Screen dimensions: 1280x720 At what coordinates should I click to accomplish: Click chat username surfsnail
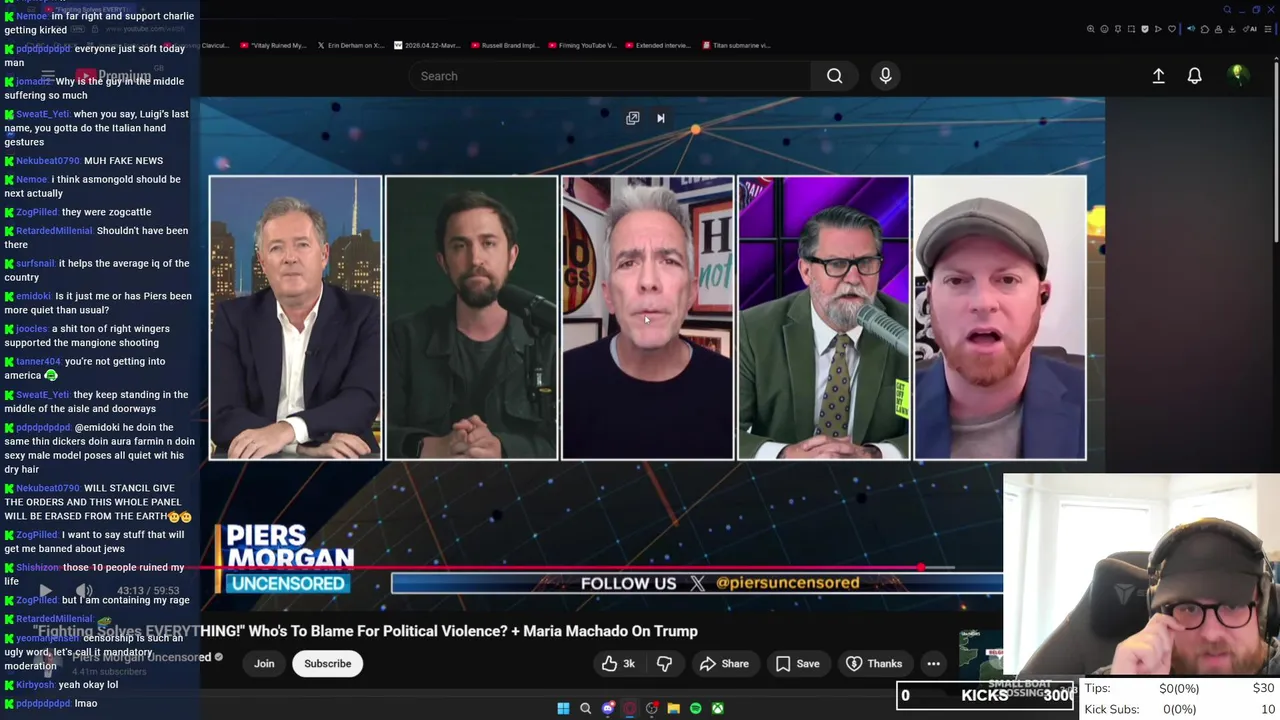[36, 263]
